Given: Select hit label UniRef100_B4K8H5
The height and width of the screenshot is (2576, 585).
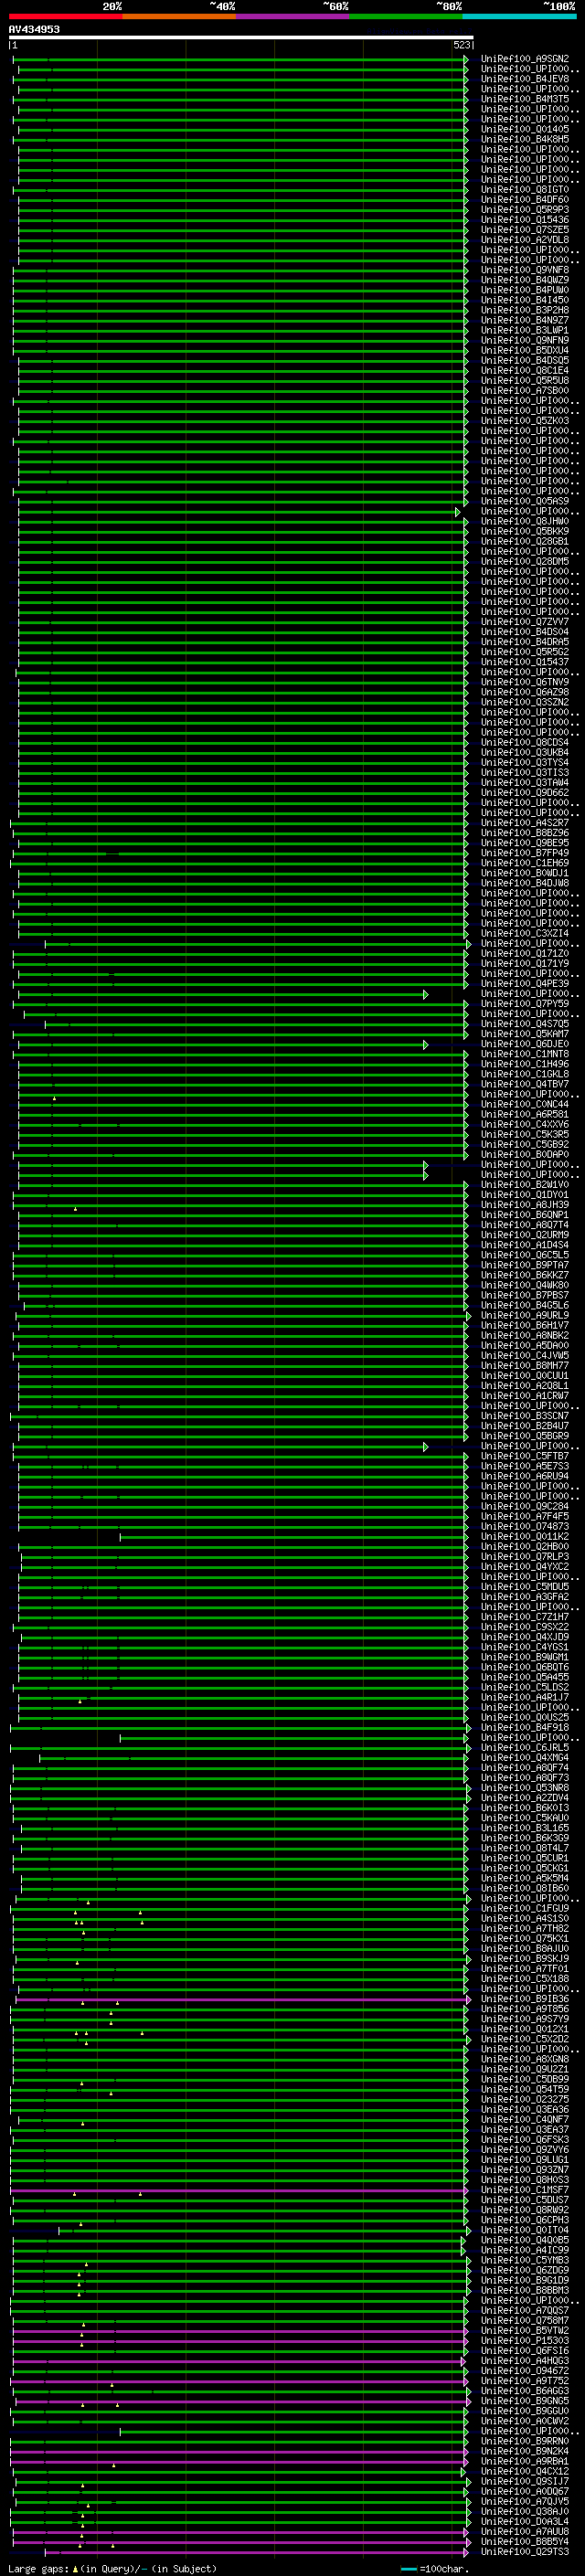Looking at the screenshot, I should coord(525,139).
